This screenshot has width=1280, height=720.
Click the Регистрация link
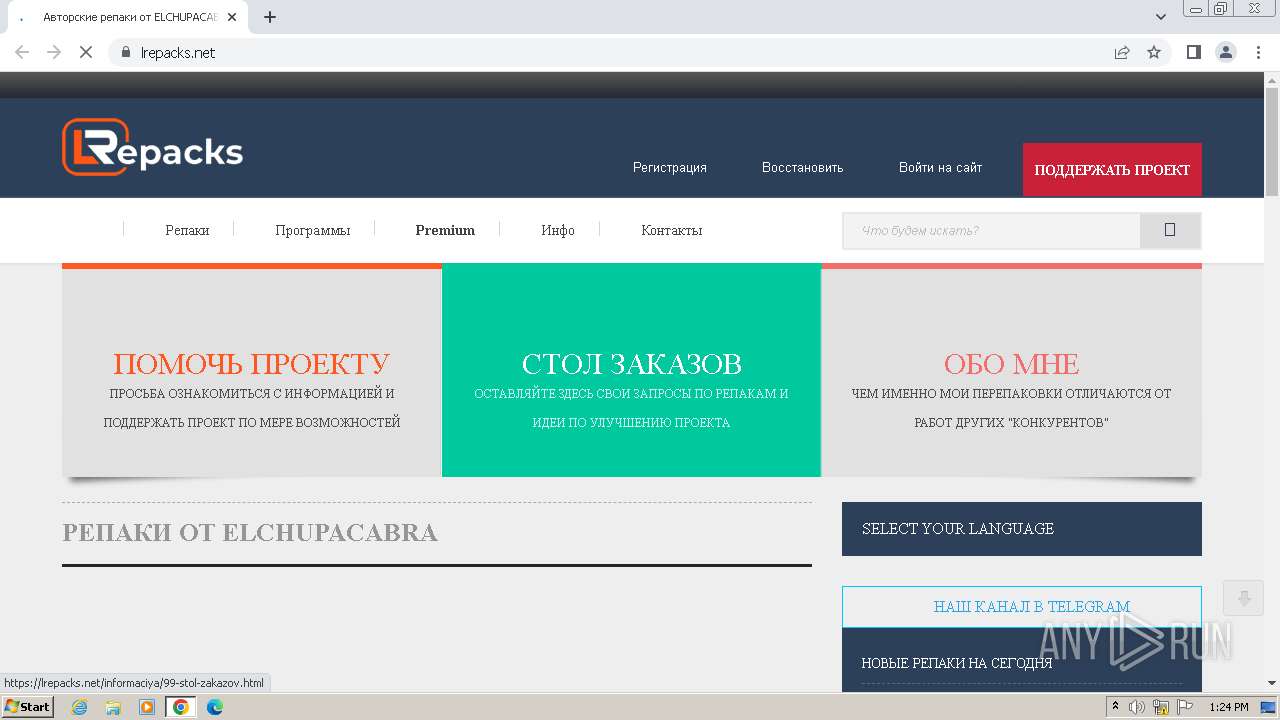(670, 168)
